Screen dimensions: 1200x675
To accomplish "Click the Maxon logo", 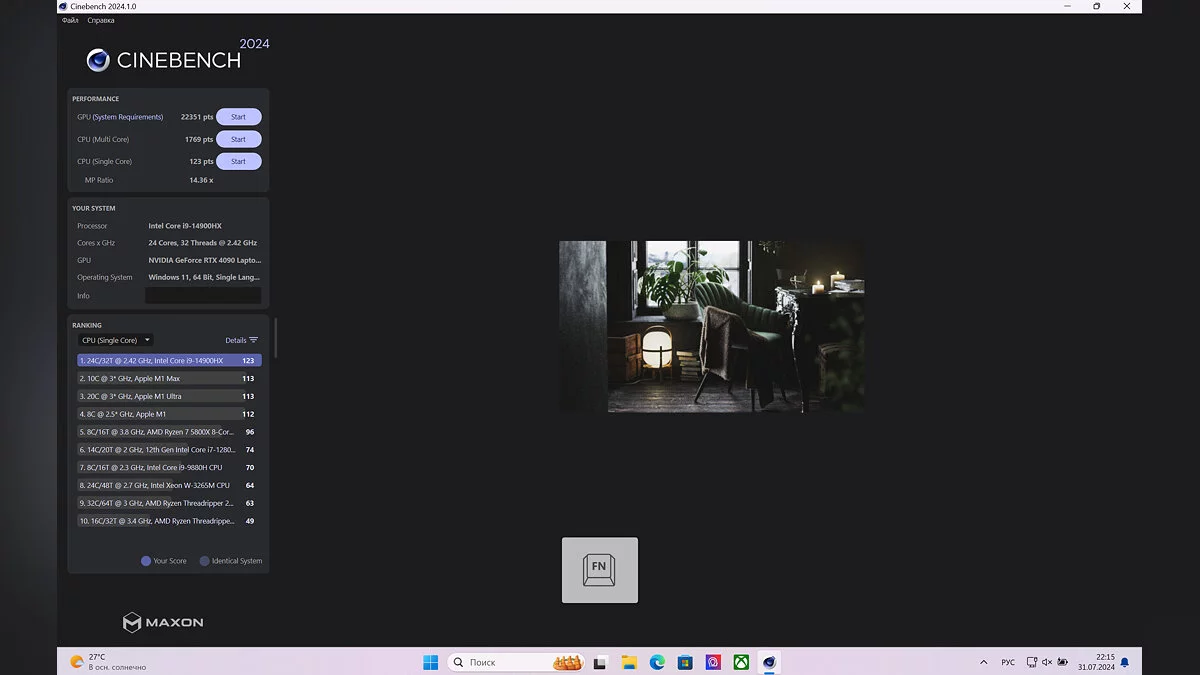I will (x=163, y=622).
